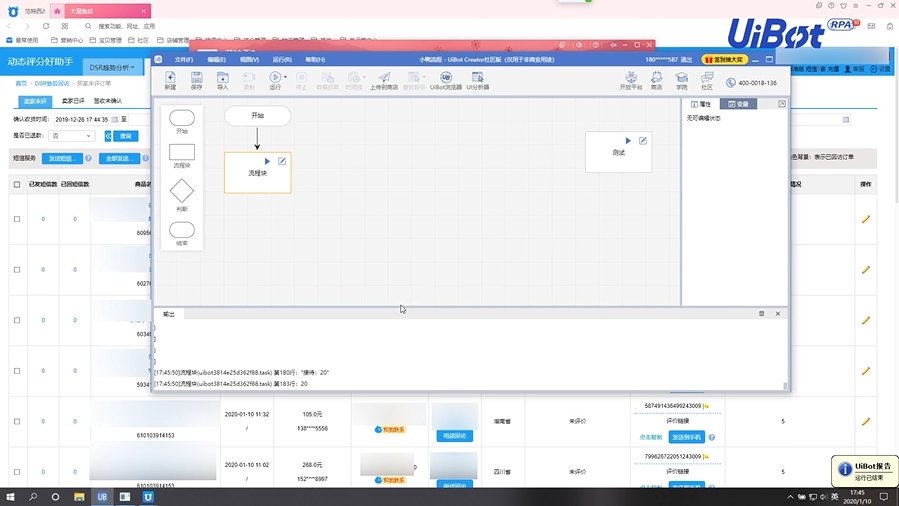Click the 退出 link beside the account number

click(686, 60)
